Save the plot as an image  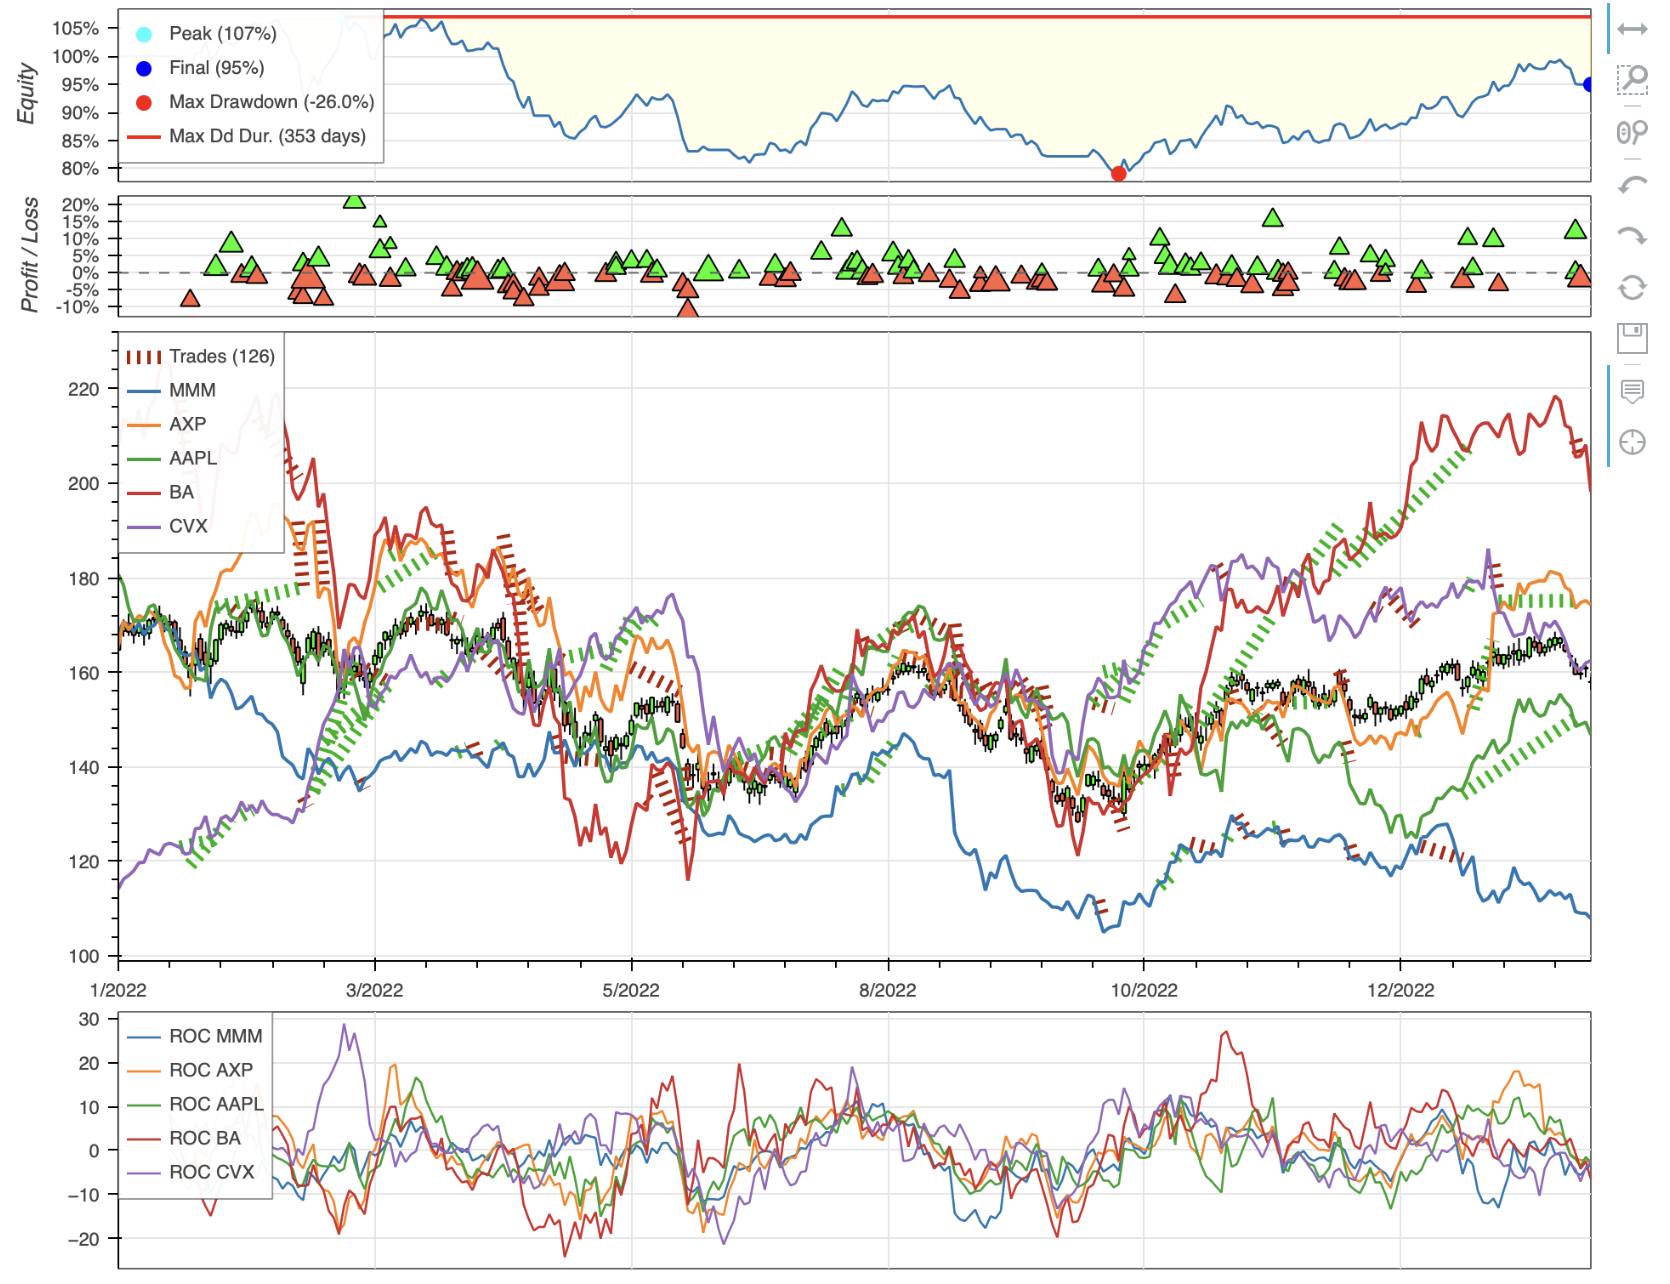coord(1634,340)
